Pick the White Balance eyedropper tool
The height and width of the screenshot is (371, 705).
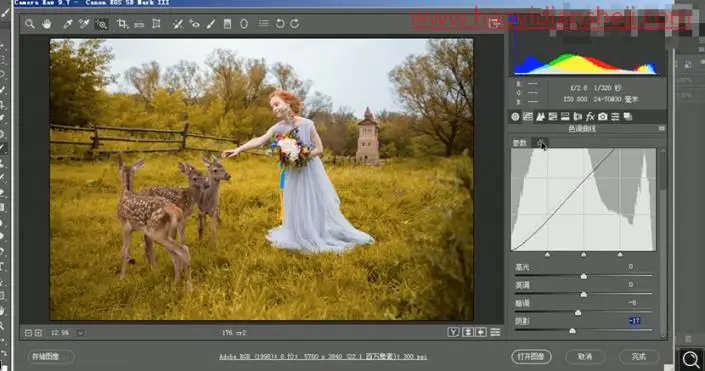point(67,24)
